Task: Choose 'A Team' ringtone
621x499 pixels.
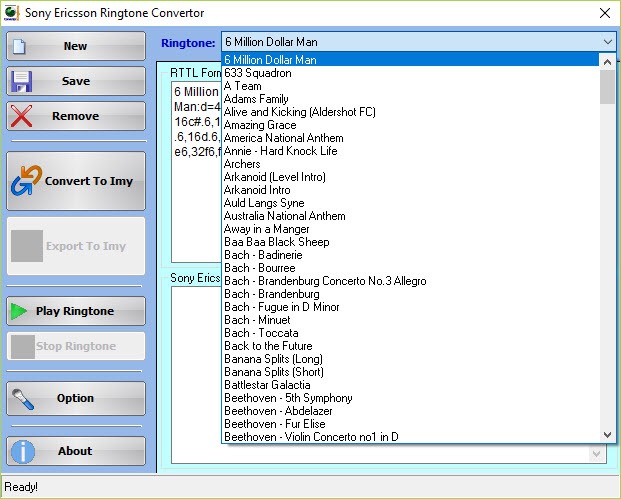Action: tap(410, 86)
